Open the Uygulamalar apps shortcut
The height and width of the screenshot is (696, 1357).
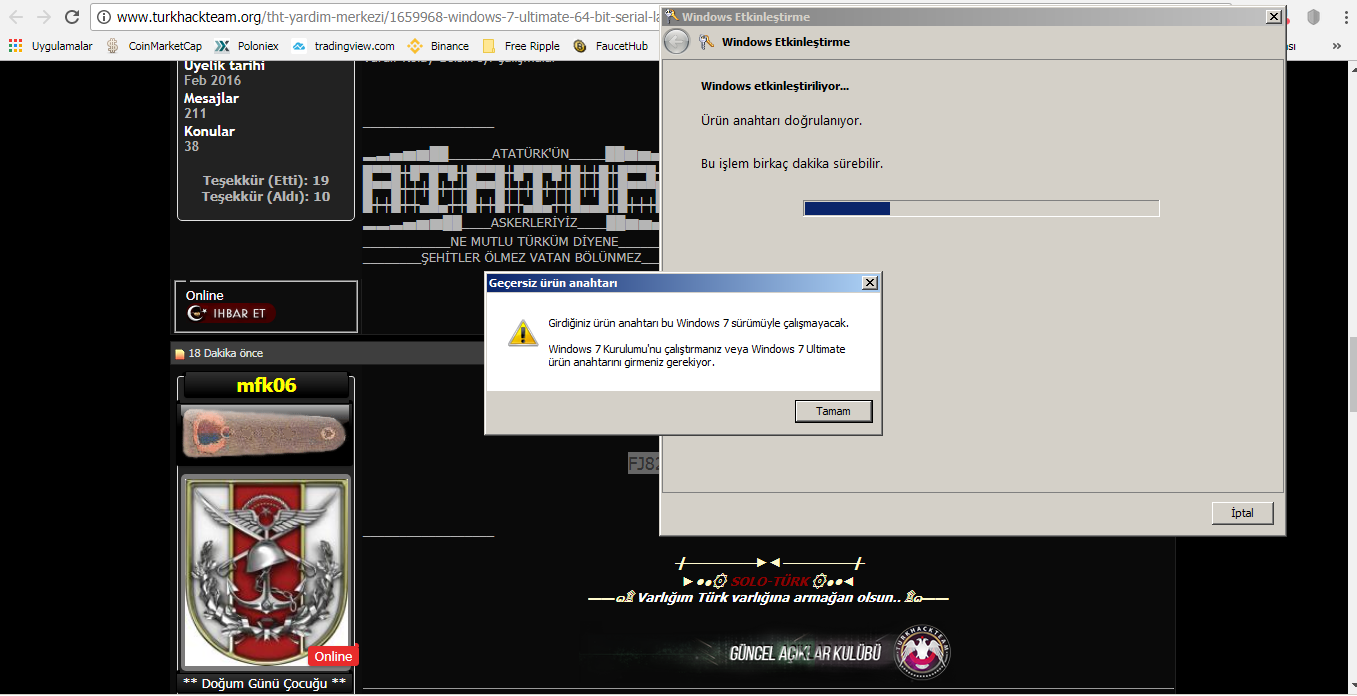tap(51, 46)
